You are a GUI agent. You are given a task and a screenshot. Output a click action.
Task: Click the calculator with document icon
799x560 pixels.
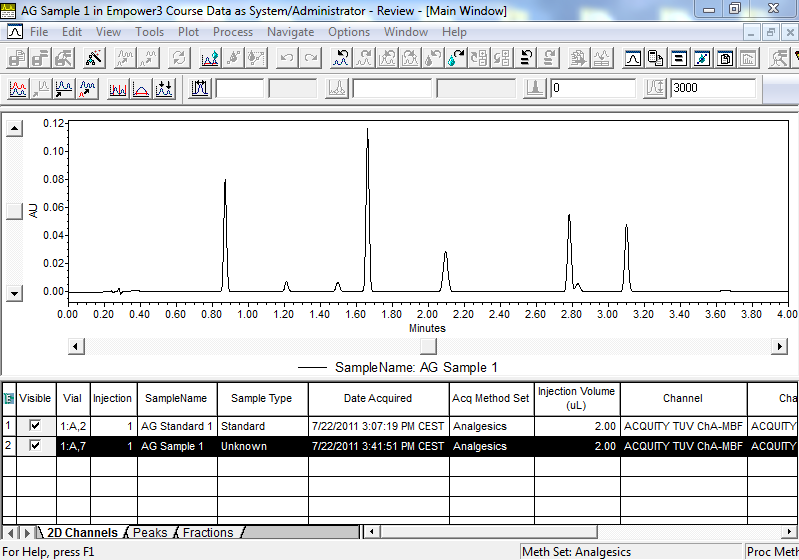pyautogui.click(x=655, y=58)
